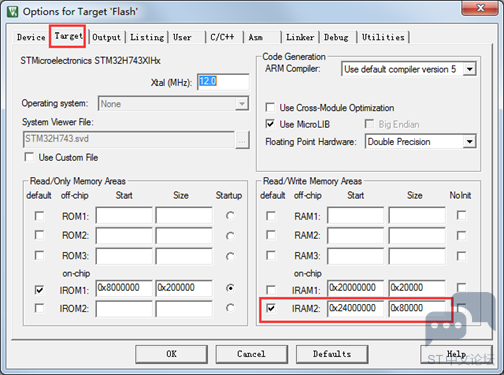Toggle the Big Endian checkbox
Screen dimensions: 504x375
click(x=369, y=124)
